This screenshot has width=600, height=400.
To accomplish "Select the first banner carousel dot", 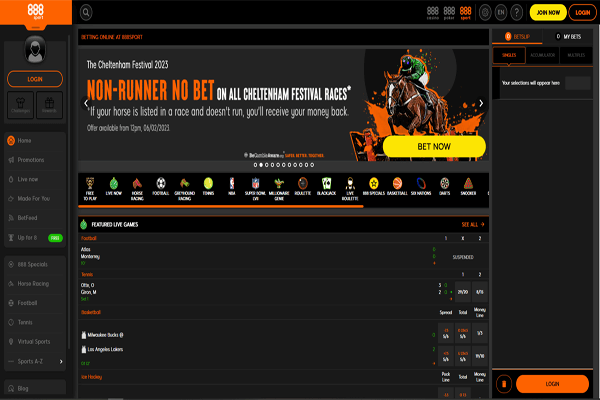I will pyautogui.click(x=255, y=165).
